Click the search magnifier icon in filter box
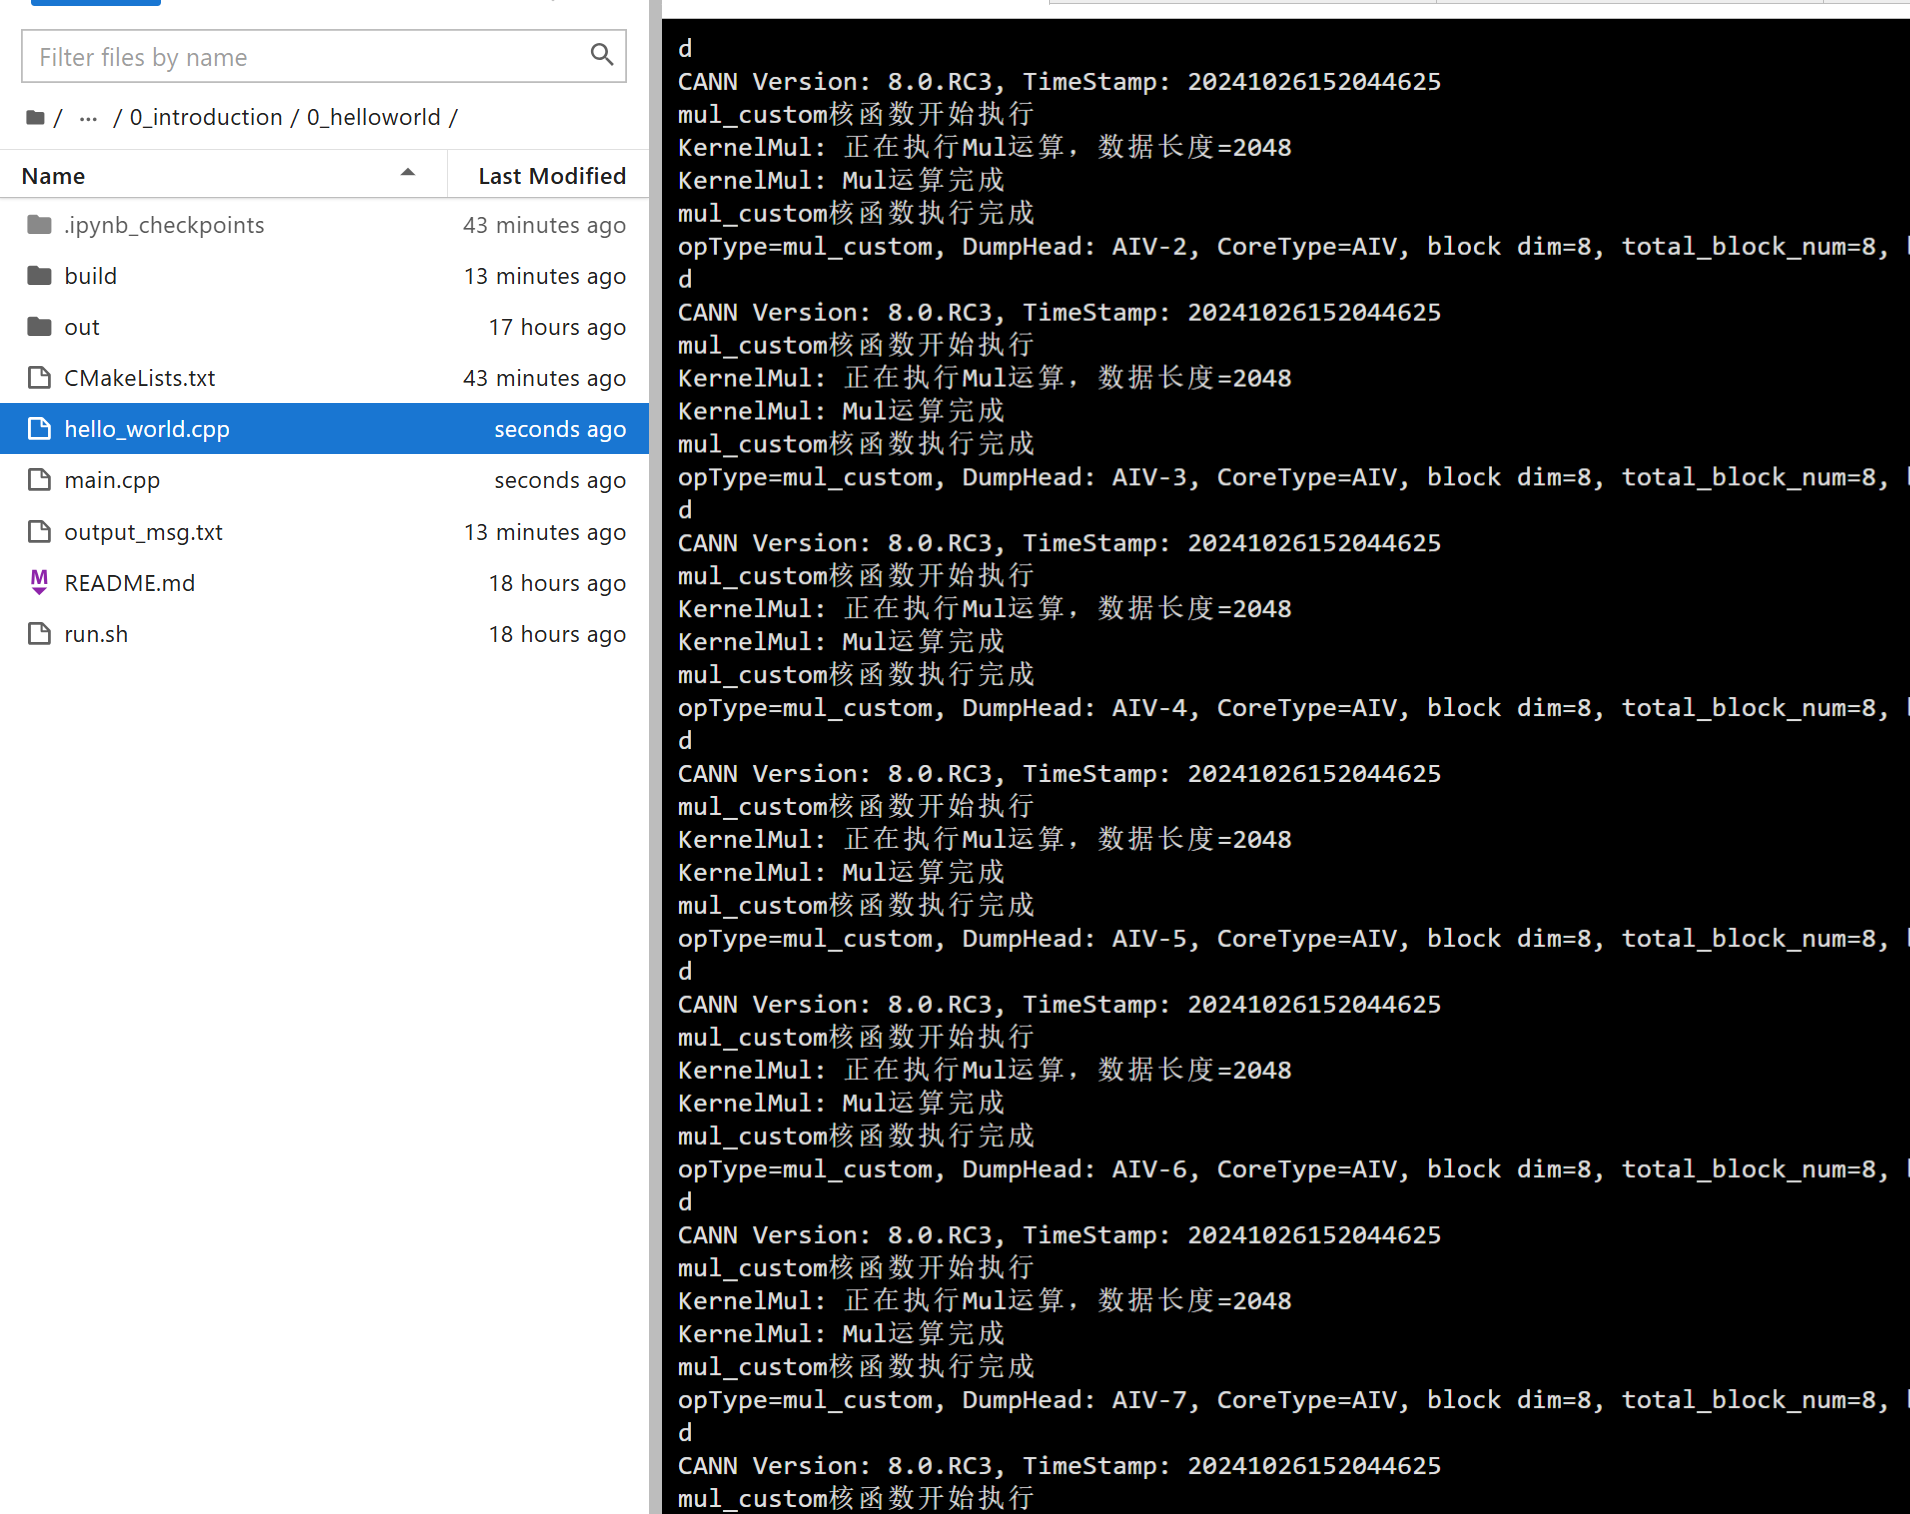The image size is (1910, 1514). tap(602, 55)
